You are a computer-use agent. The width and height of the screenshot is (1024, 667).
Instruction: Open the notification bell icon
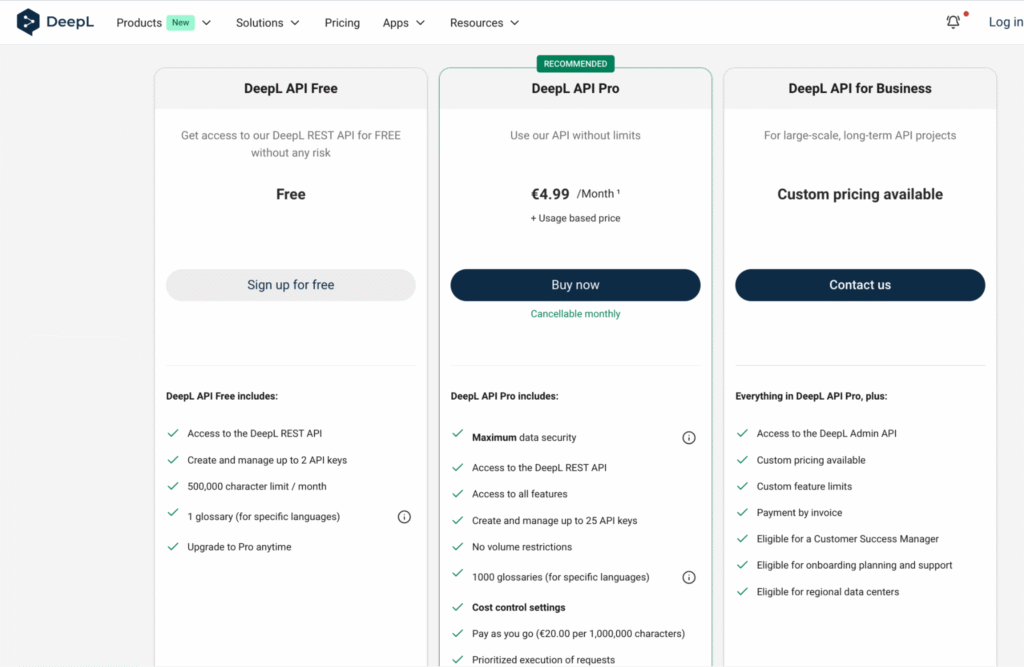click(953, 21)
